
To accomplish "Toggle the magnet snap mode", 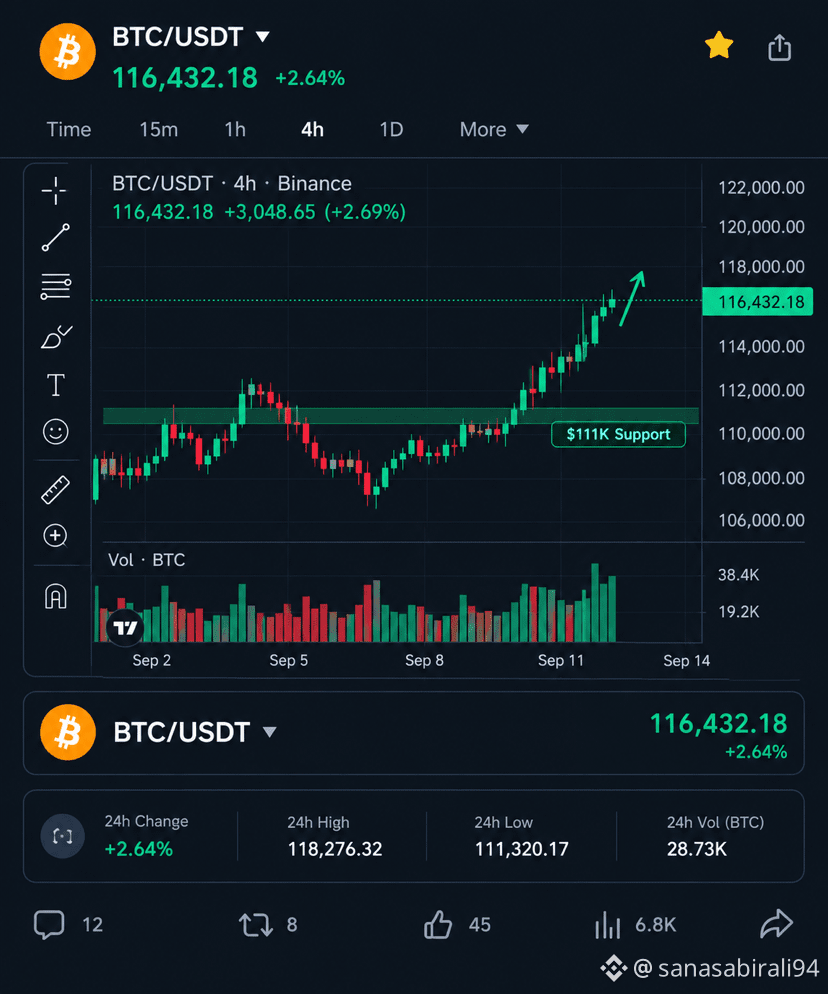I will pyautogui.click(x=55, y=597).
